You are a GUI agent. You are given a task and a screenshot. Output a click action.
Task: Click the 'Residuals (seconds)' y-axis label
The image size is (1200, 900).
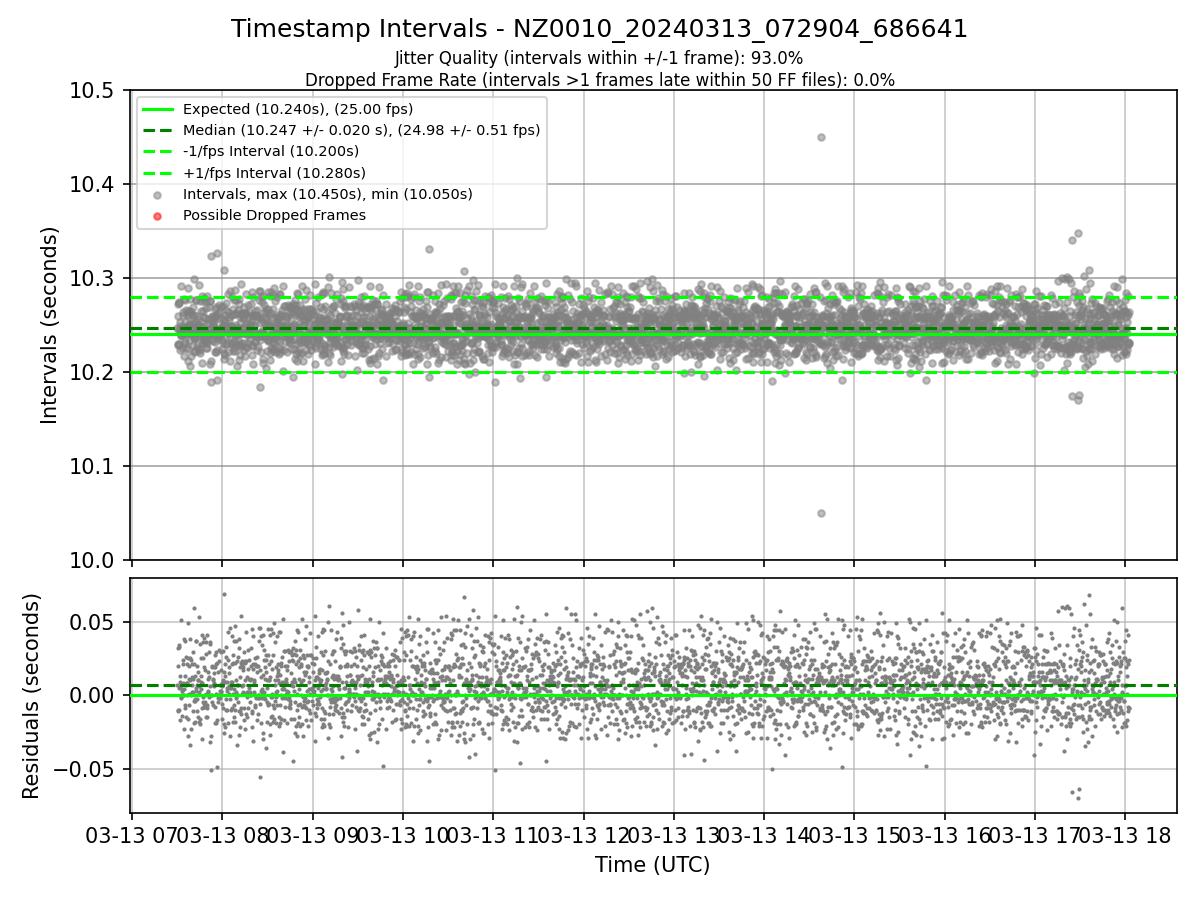click(31, 696)
